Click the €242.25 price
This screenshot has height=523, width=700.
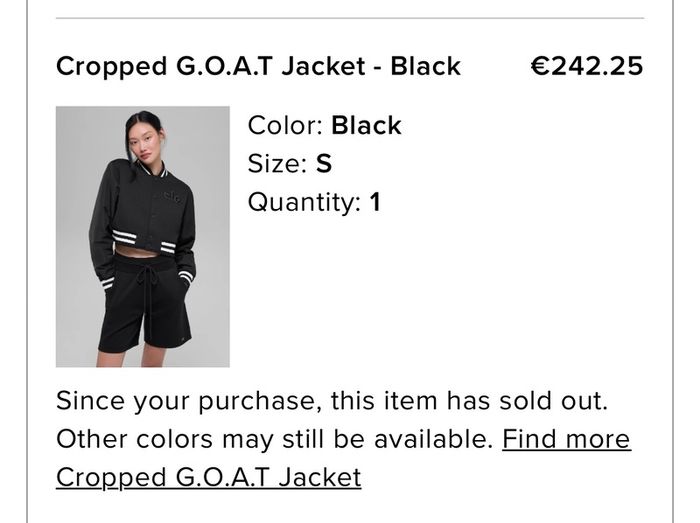[587, 66]
